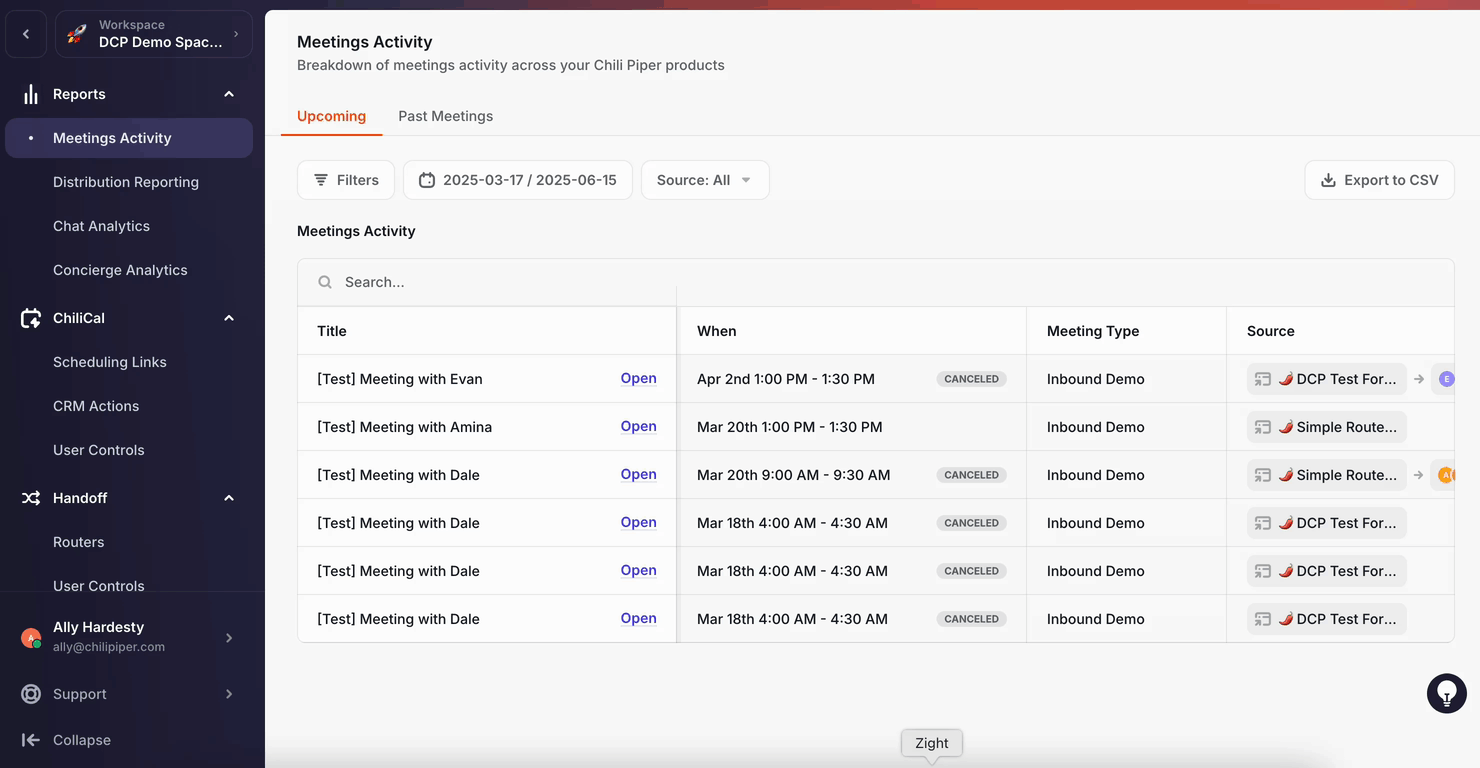Open Concierge Analytics
Screen dimensions: 1480x768
coord(120,270)
